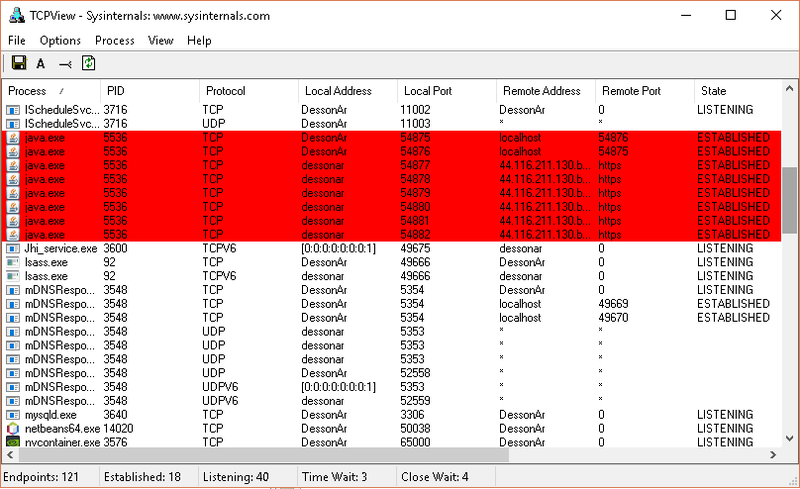The image size is (800, 489).
Task: Expand the View menu
Action: tap(160, 41)
